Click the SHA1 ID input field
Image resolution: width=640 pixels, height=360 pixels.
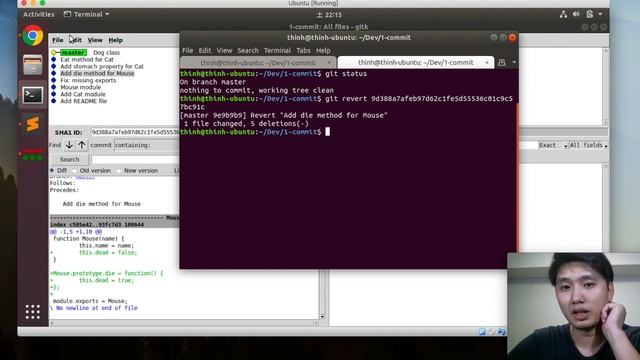pyautogui.click(x=135, y=132)
